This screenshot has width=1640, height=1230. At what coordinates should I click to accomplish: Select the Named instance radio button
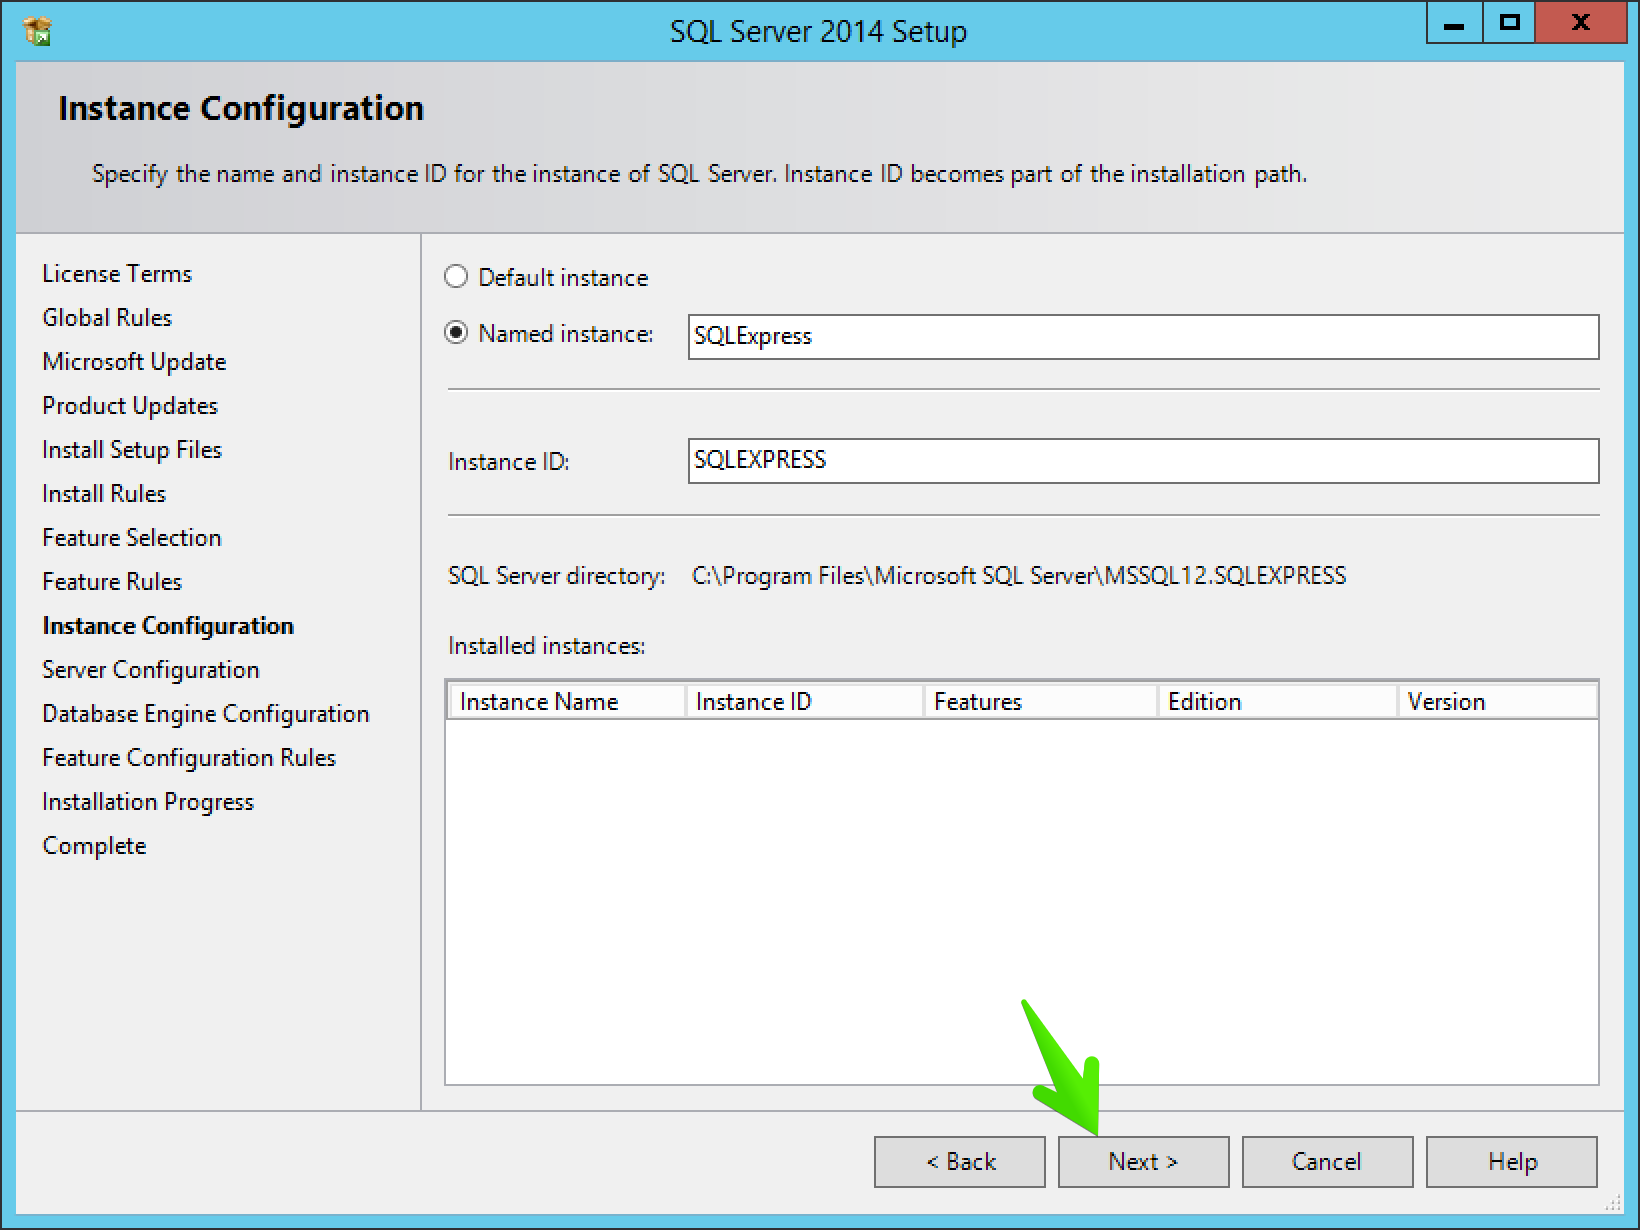[456, 333]
